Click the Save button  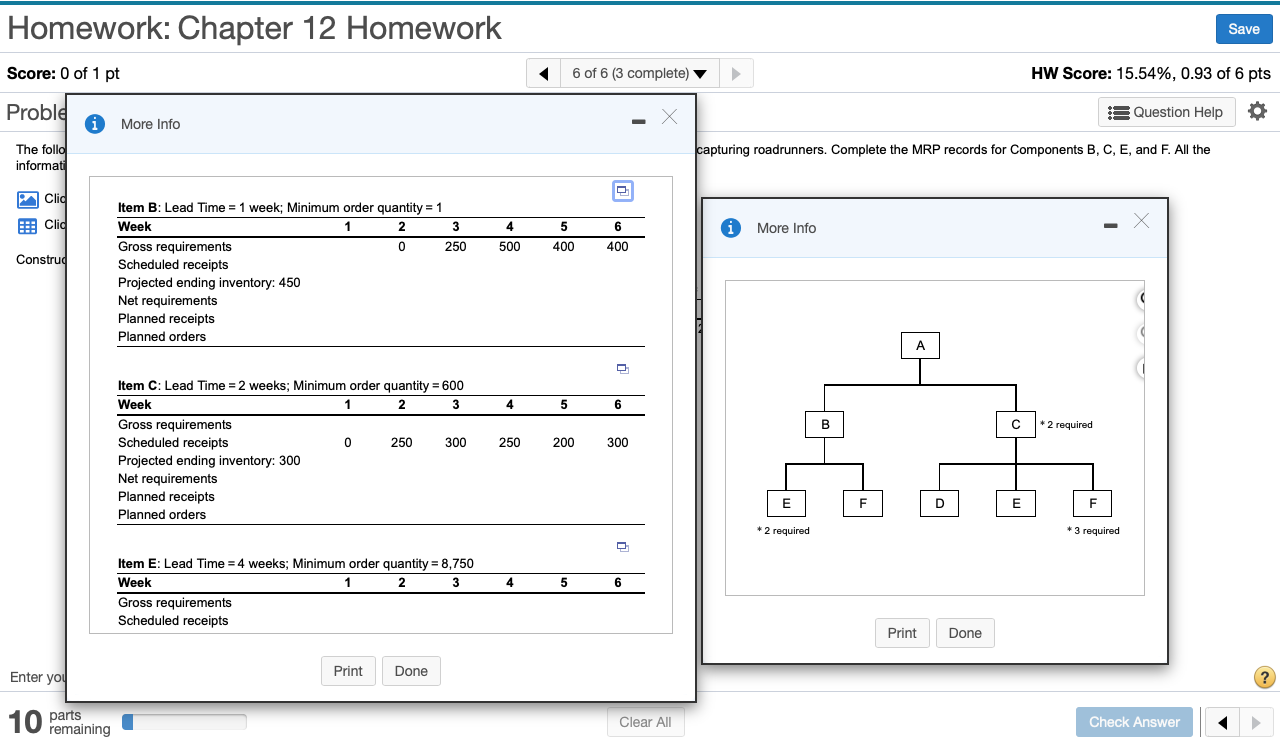click(x=1244, y=29)
